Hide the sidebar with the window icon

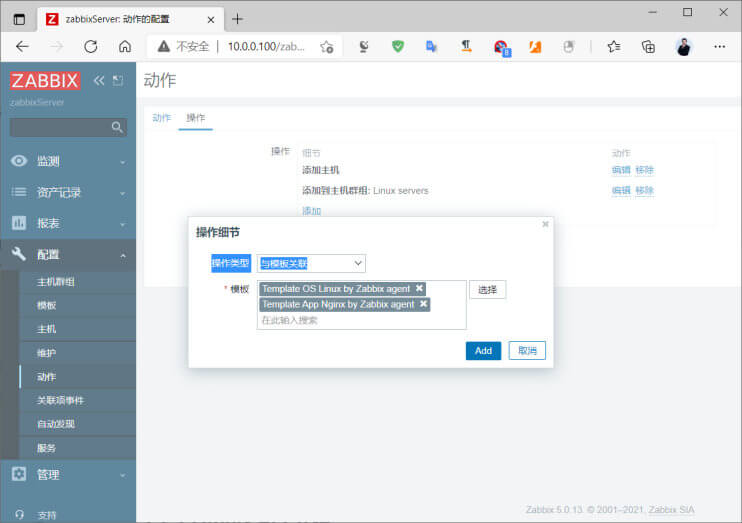pyautogui.click(x=118, y=80)
